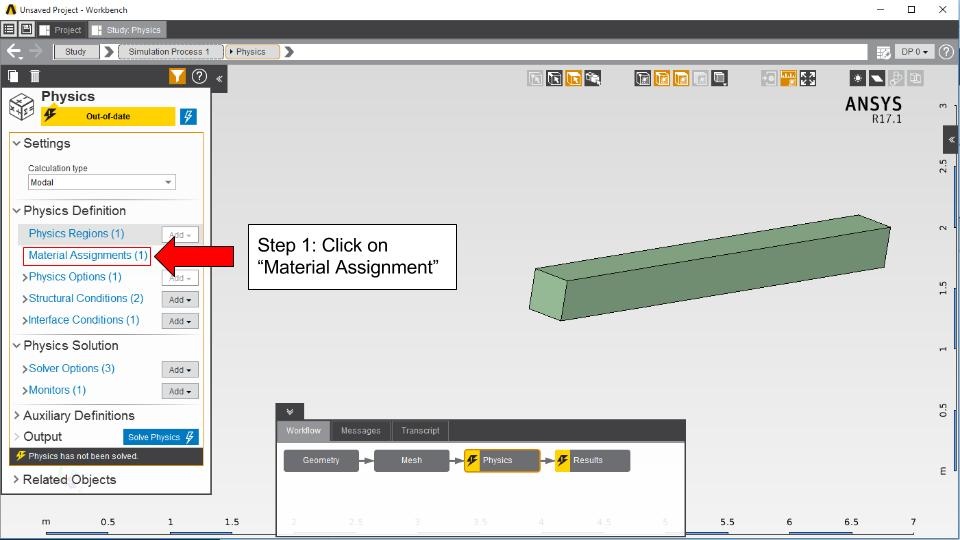960x540 pixels.
Task: Click the Physics breadcrumb
Action: (x=252, y=52)
